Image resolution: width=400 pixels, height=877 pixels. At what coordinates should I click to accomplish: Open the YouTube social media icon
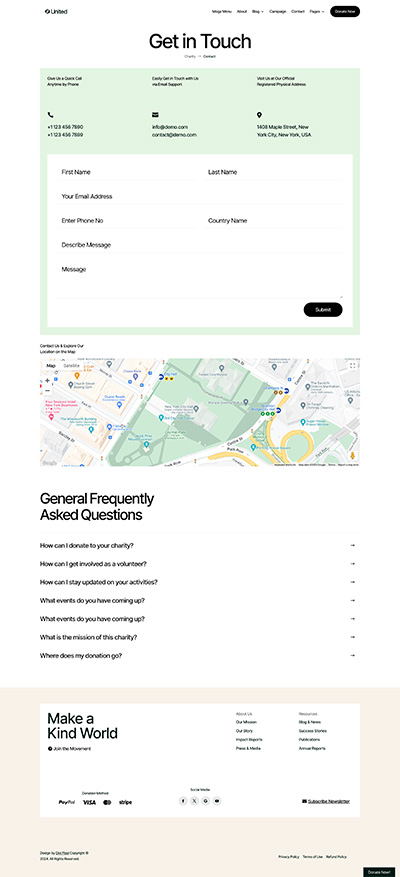[217, 801]
